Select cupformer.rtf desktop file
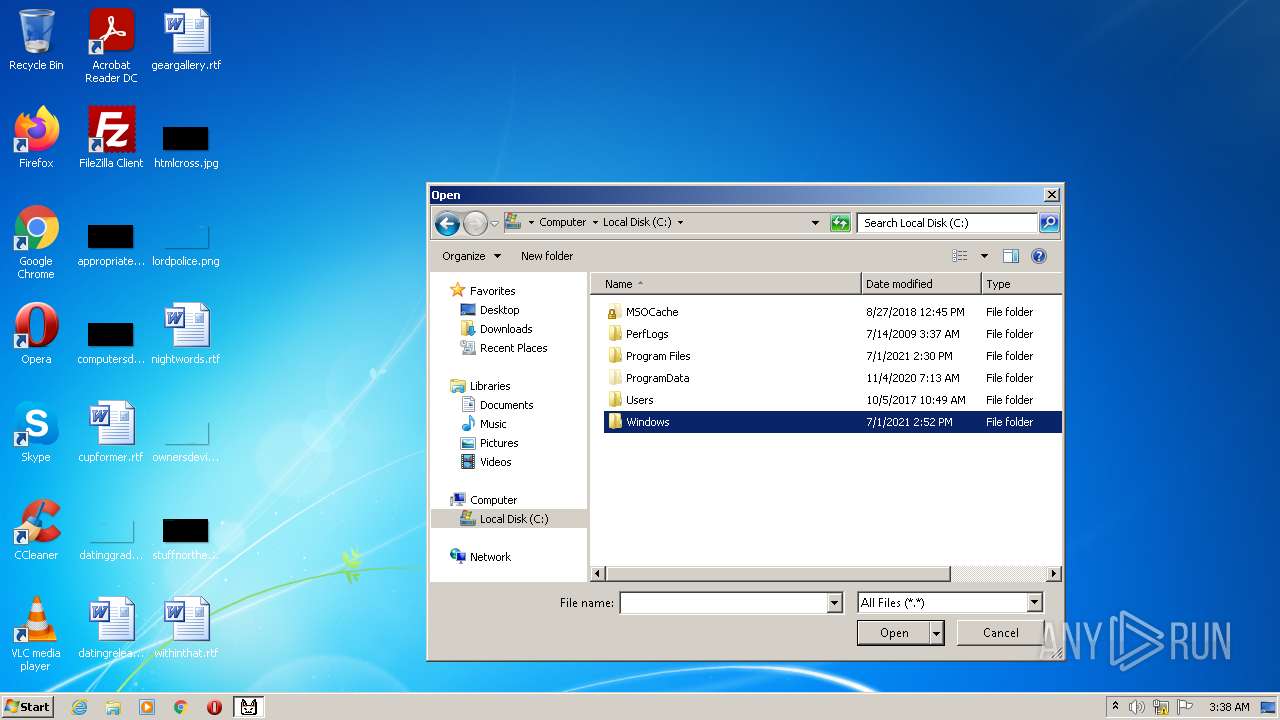Viewport: 1280px width, 720px height. 111,432
